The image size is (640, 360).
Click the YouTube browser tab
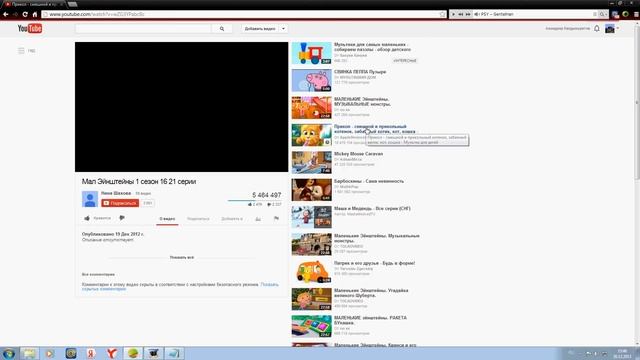[x=33, y=4]
